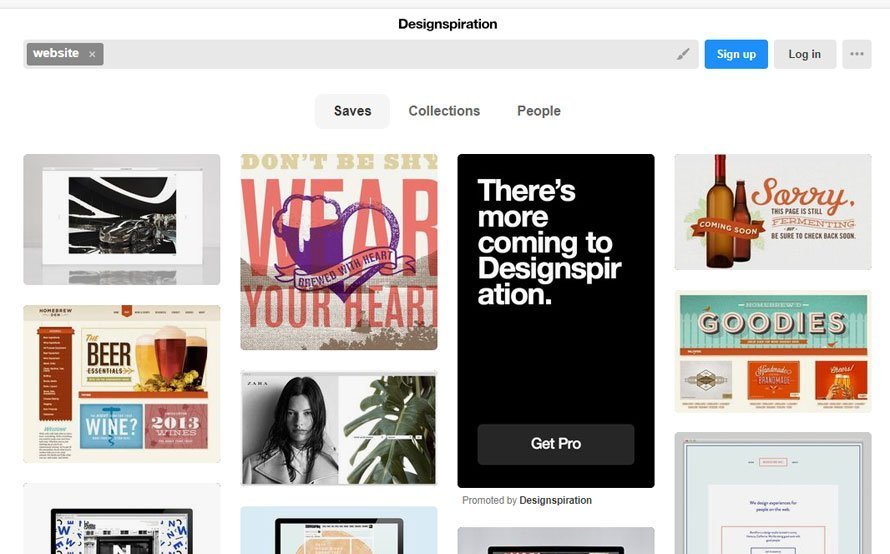
Task: Click the Log in button
Action: point(804,54)
